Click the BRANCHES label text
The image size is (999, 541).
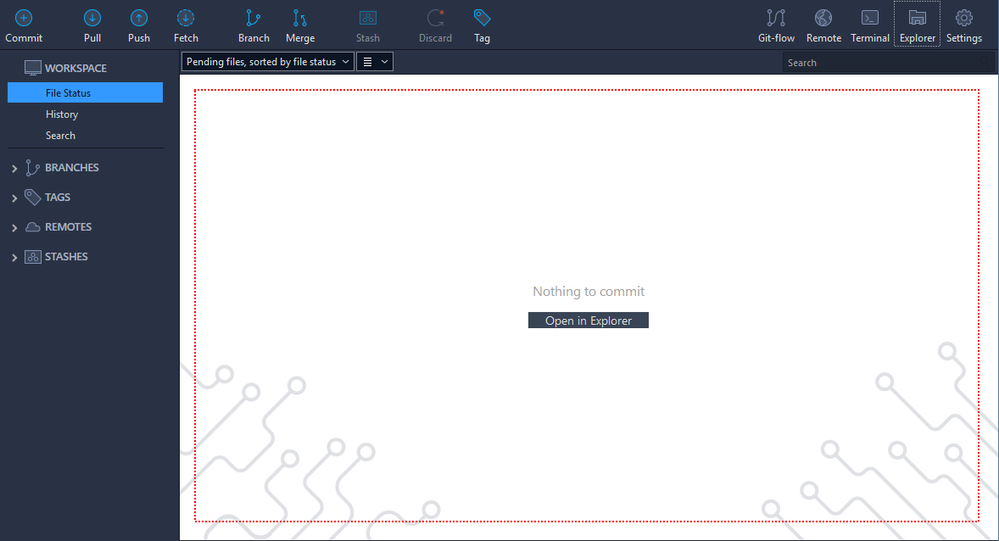click(x=71, y=168)
